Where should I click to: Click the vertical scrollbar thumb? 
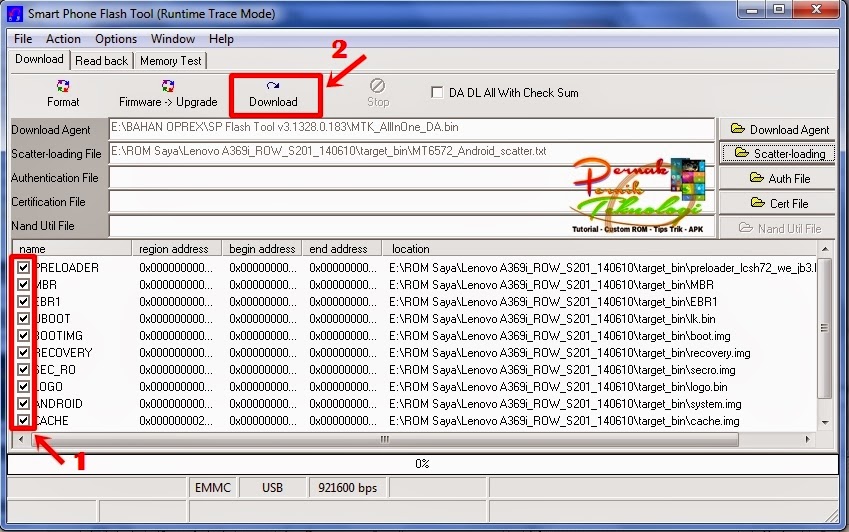click(825, 327)
